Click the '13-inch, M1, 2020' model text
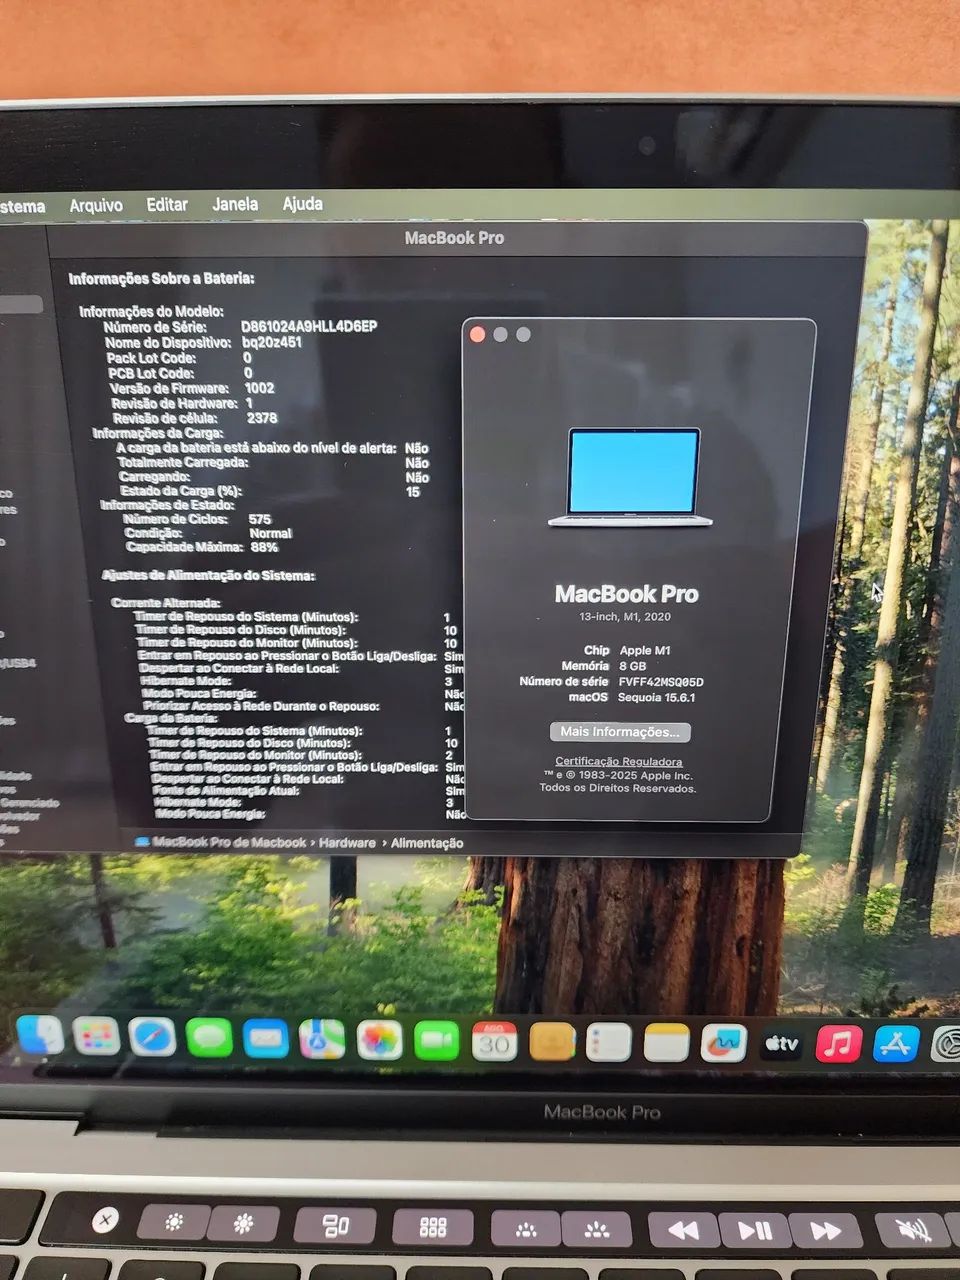 (625, 617)
